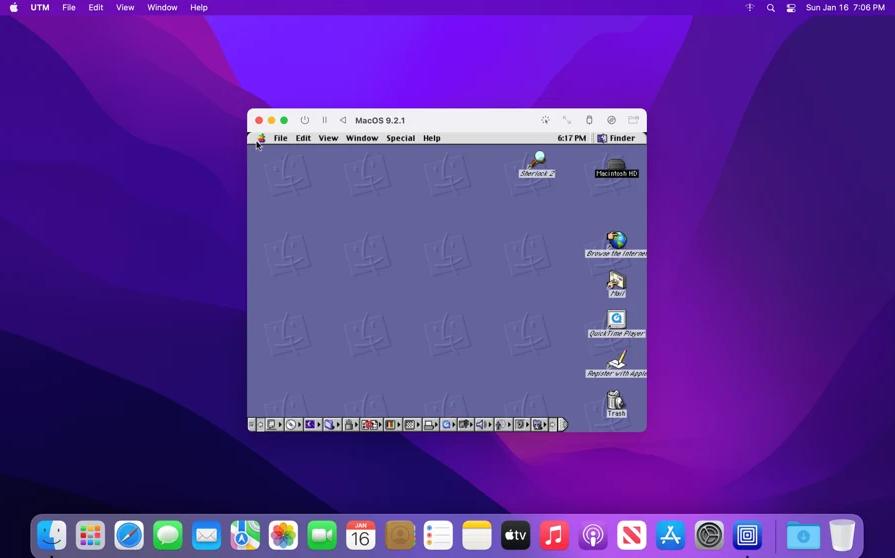Select the Trash icon on the Mac OS 9 desktop

(x=616, y=404)
